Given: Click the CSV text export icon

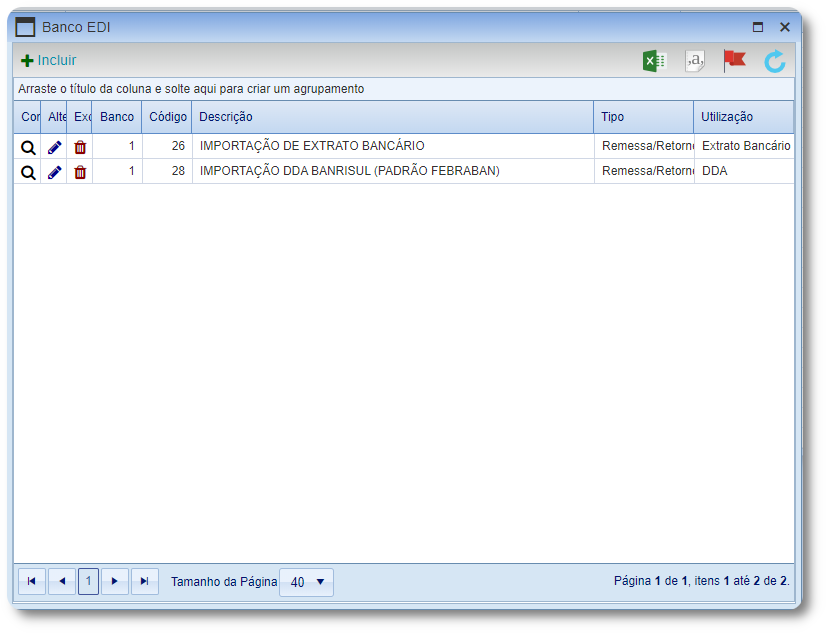Looking at the screenshot, I should [x=695, y=61].
